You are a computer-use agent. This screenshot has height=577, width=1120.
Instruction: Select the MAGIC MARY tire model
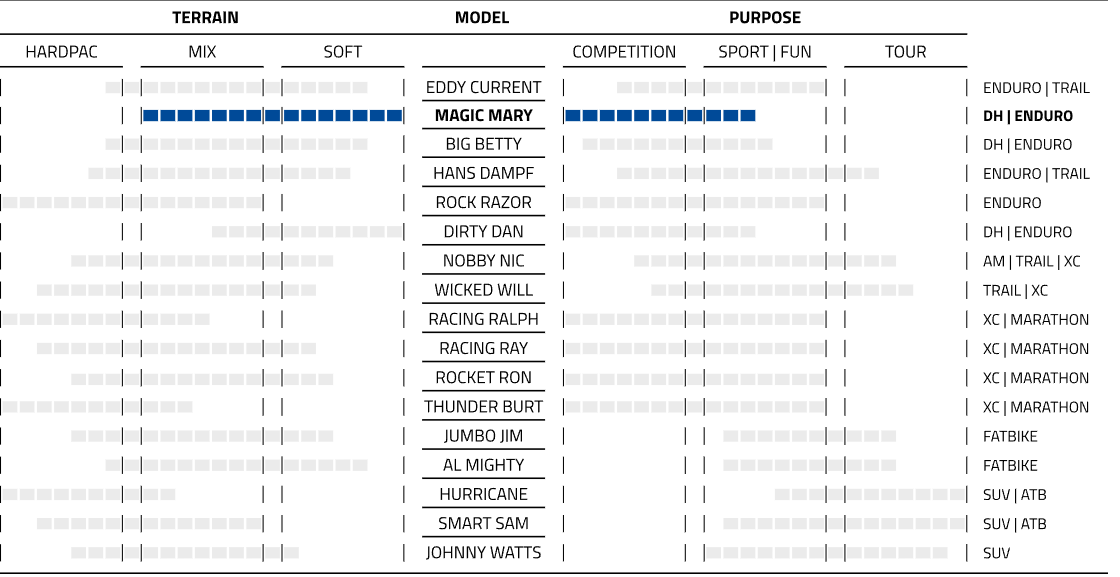[x=483, y=116]
